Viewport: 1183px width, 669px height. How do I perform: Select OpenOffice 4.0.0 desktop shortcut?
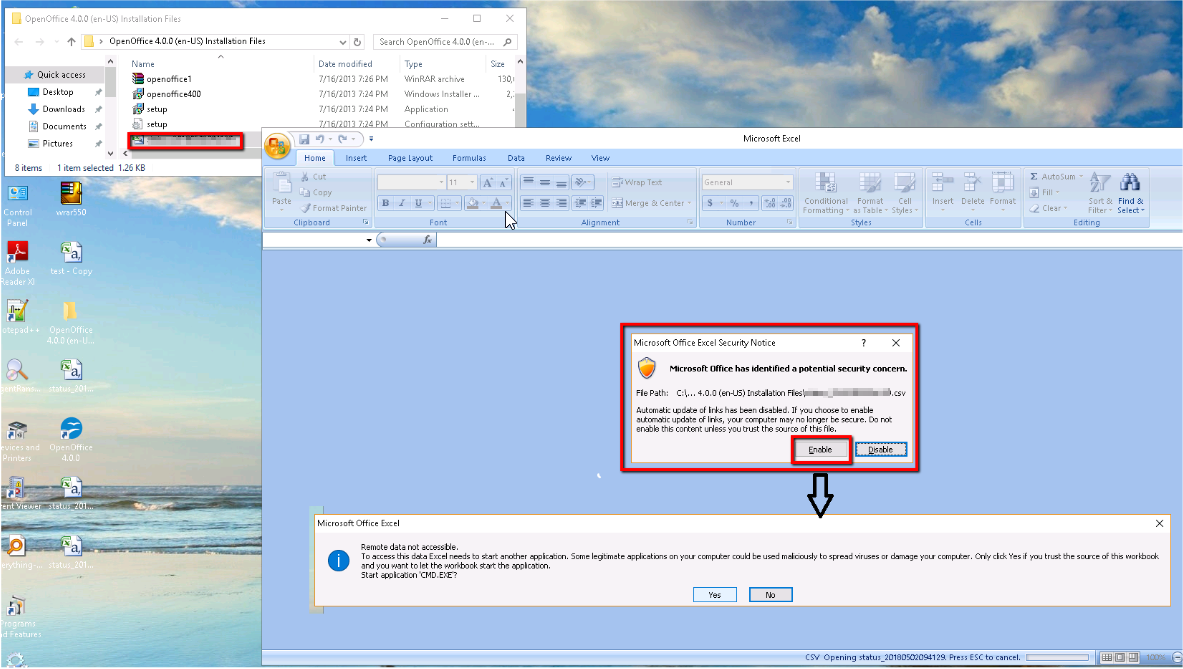71,440
